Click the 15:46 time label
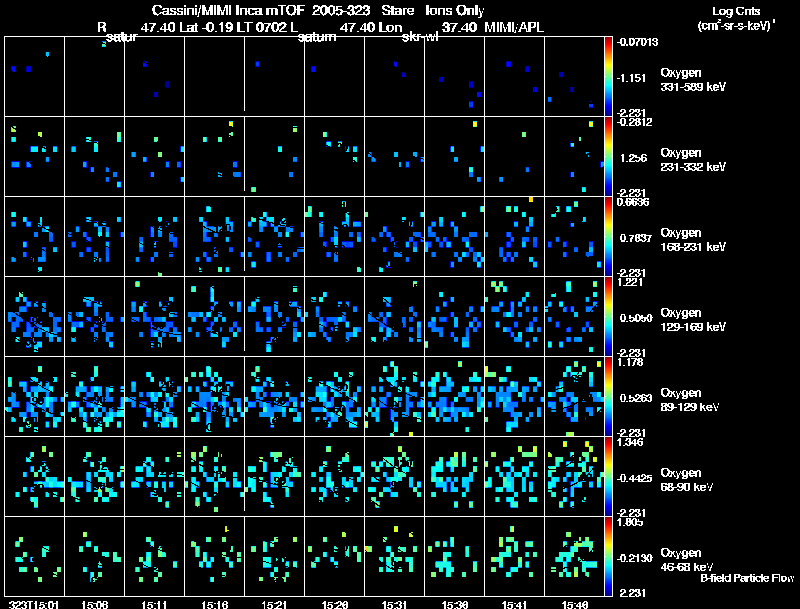800x609 pixels. 574,604
